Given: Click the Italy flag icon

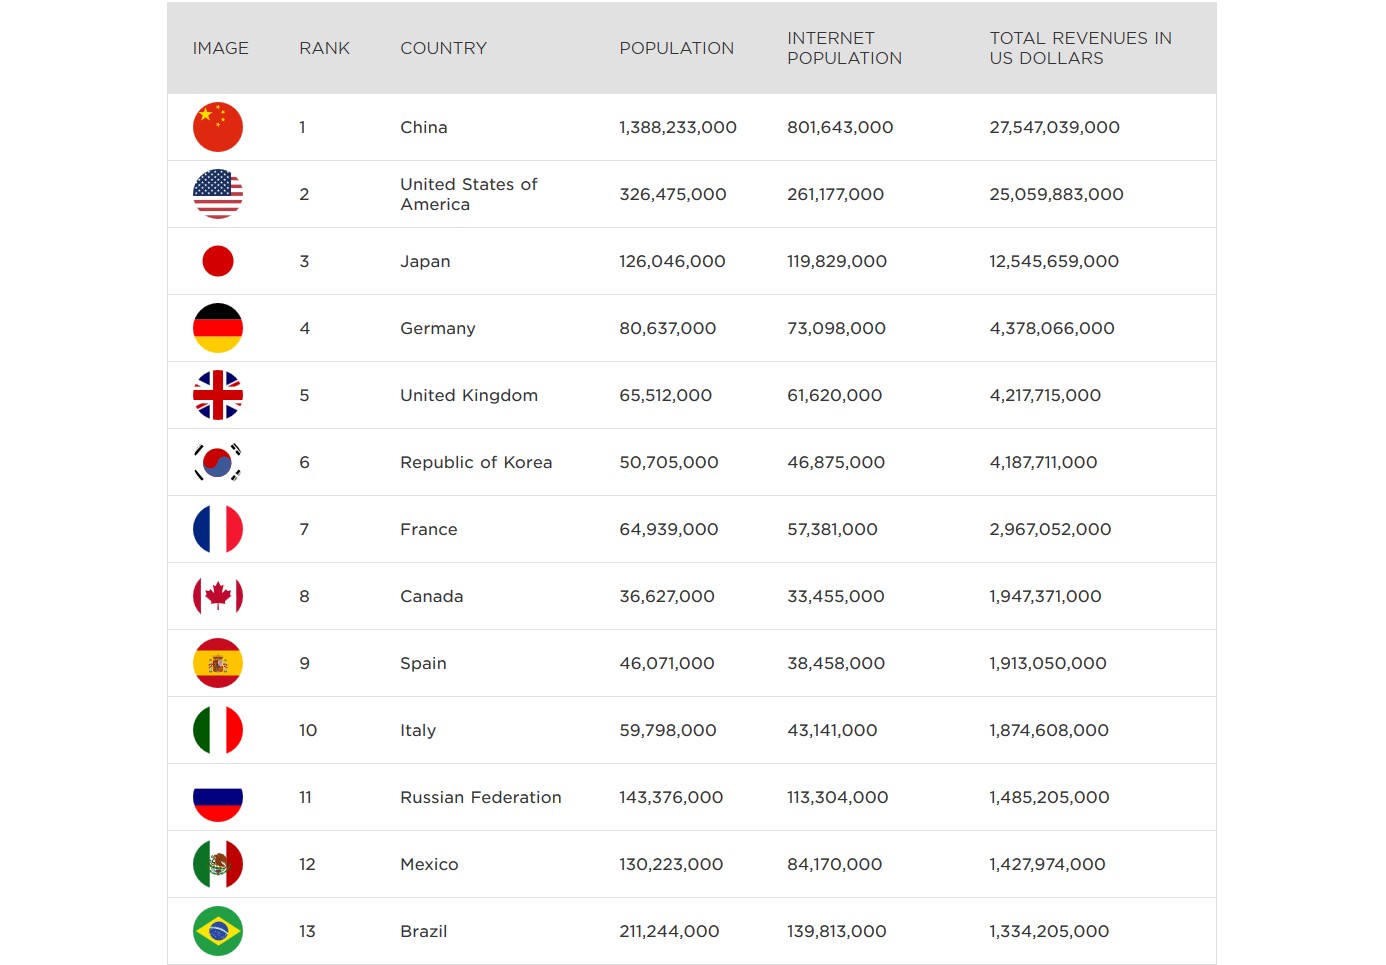Looking at the screenshot, I should click(218, 730).
